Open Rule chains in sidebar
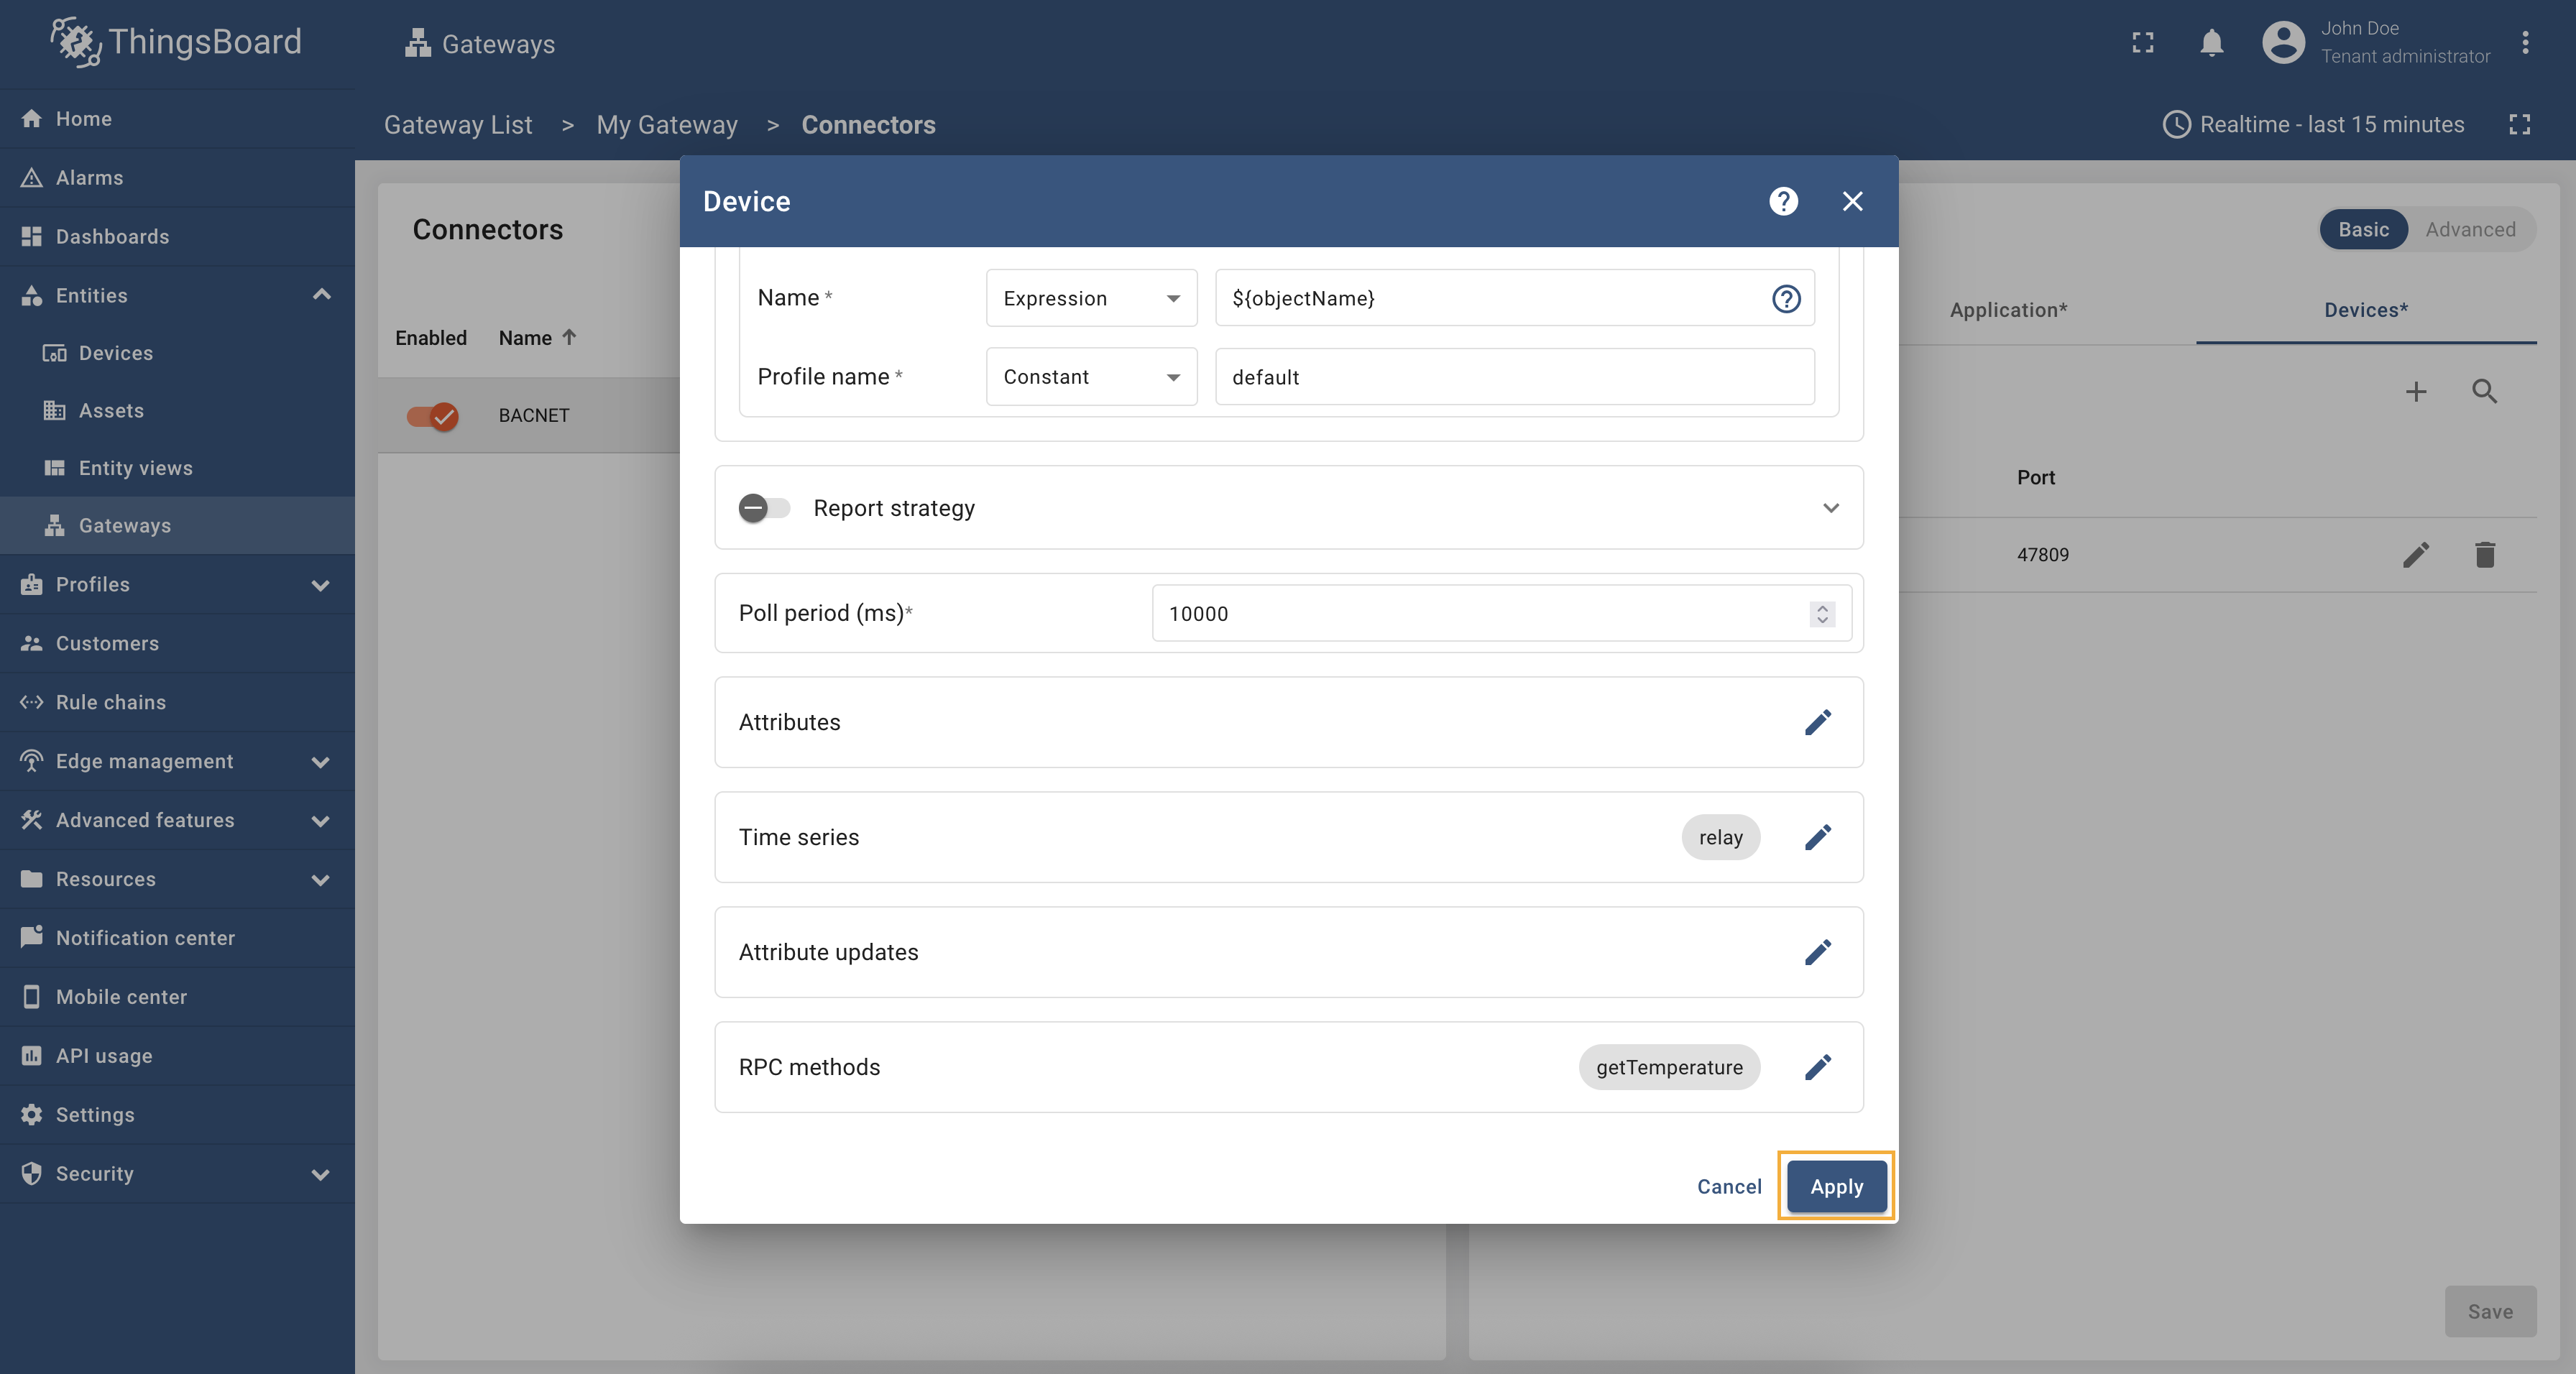The image size is (2576, 1374). point(110,702)
